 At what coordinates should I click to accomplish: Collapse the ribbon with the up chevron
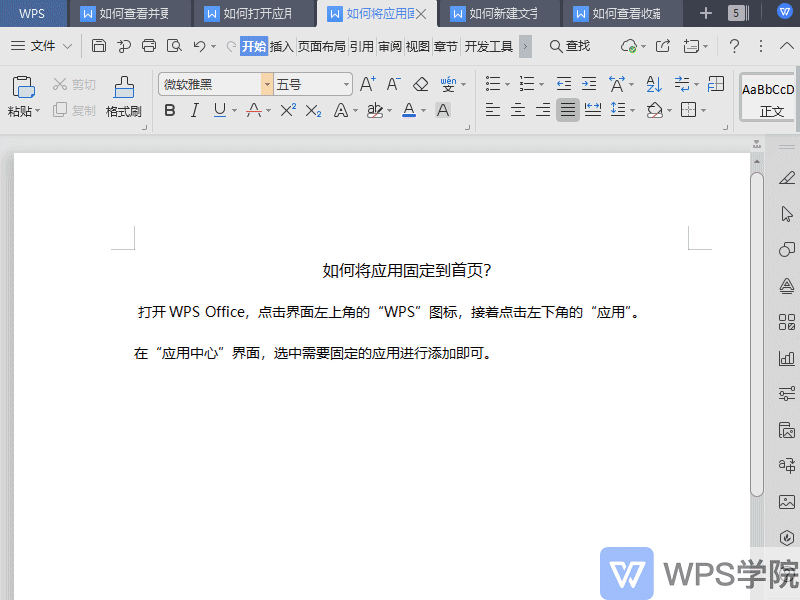pos(787,46)
